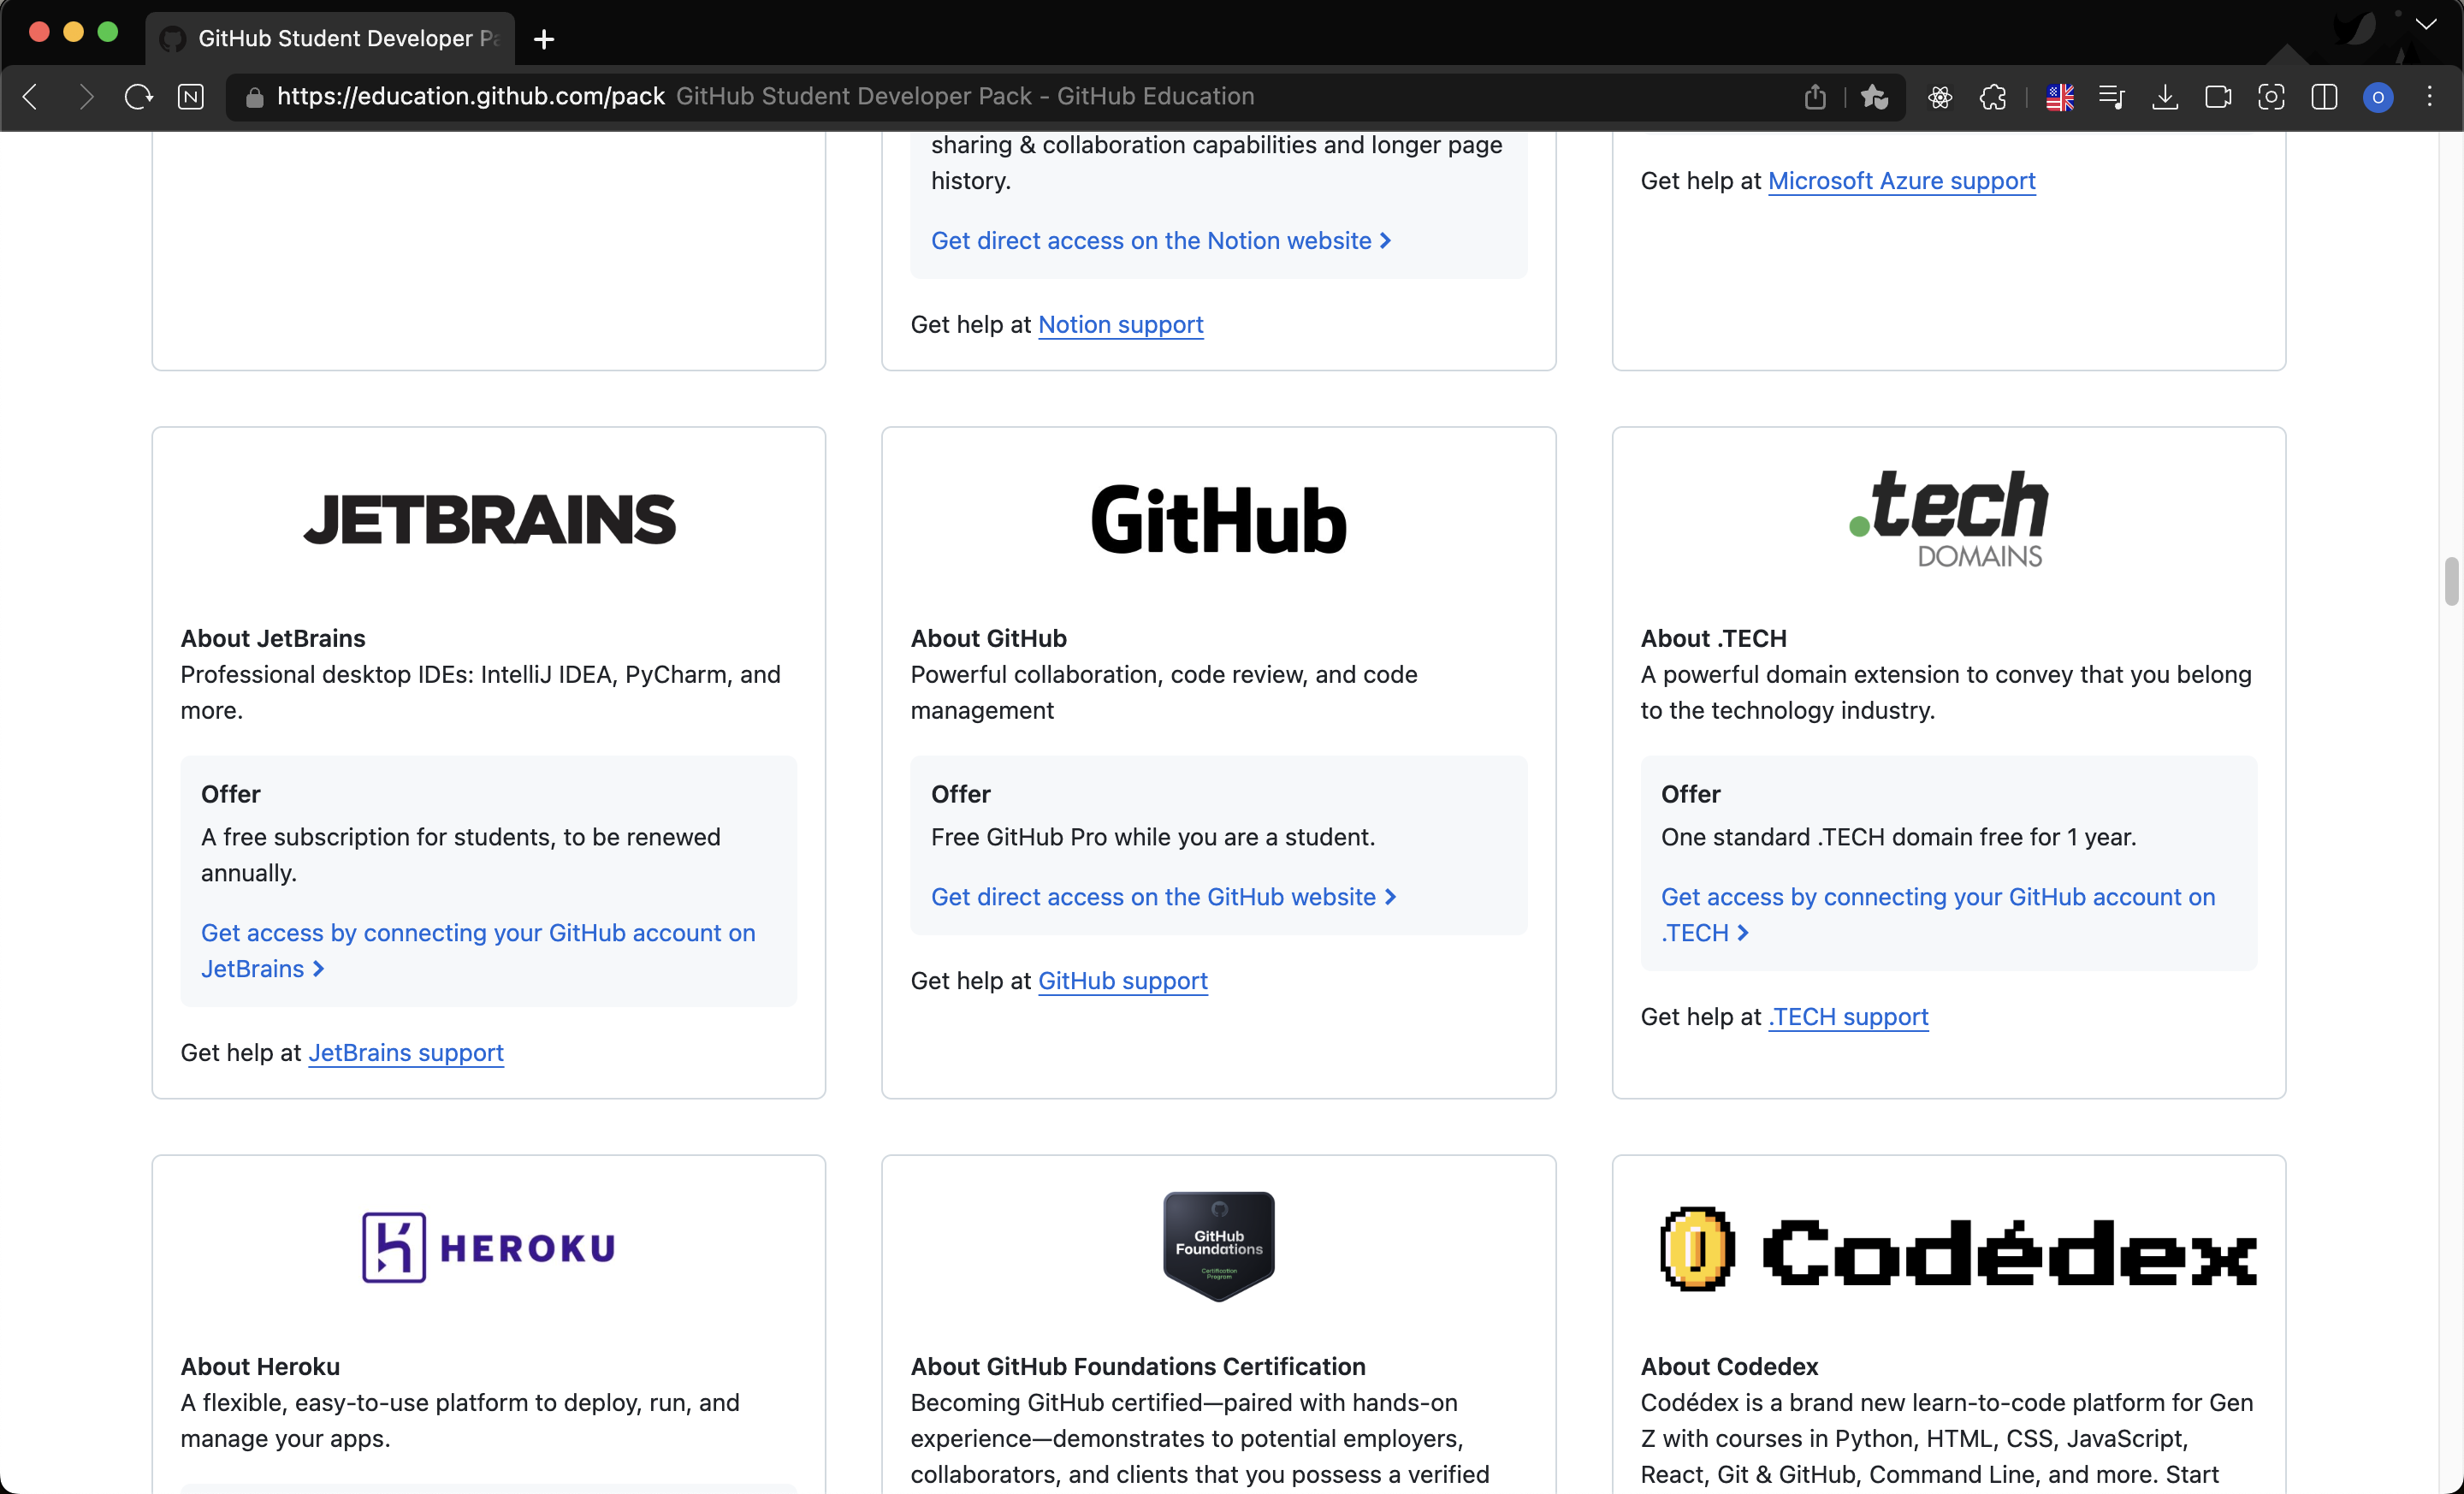This screenshot has width=2464, height=1494.
Task: Open the Notion icon button beside address bar
Action: pos(191,97)
